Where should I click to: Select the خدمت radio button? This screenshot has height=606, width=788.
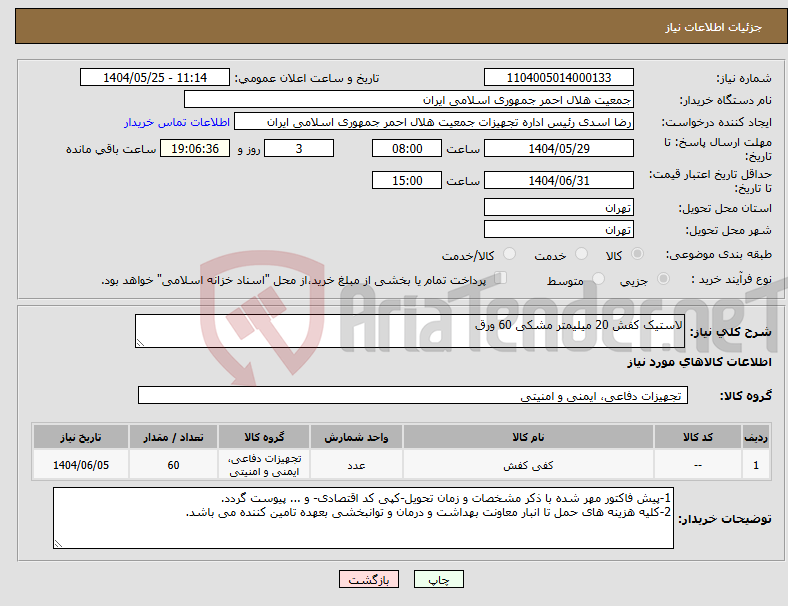pyautogui.click(x=581, y=254)
